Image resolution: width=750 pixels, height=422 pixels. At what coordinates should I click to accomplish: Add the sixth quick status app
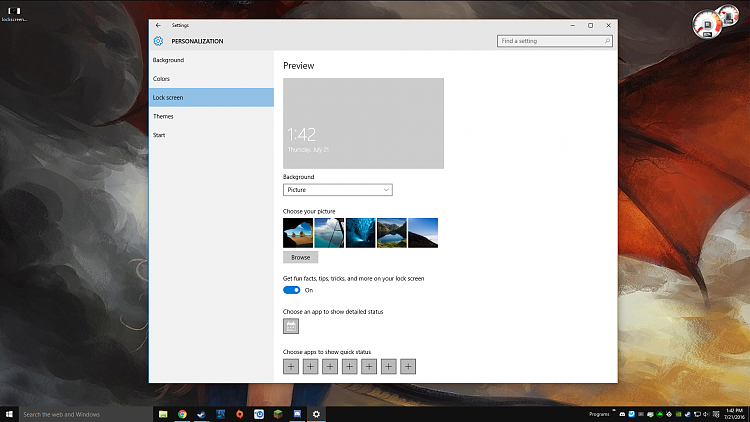(x=388, y=366)
